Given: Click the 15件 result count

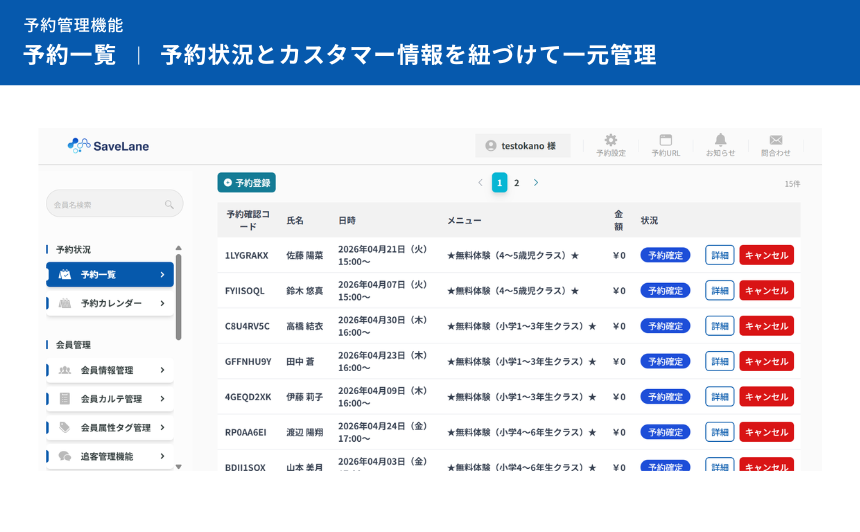Looking at the screenshot, I should click(x=792, y=184).
